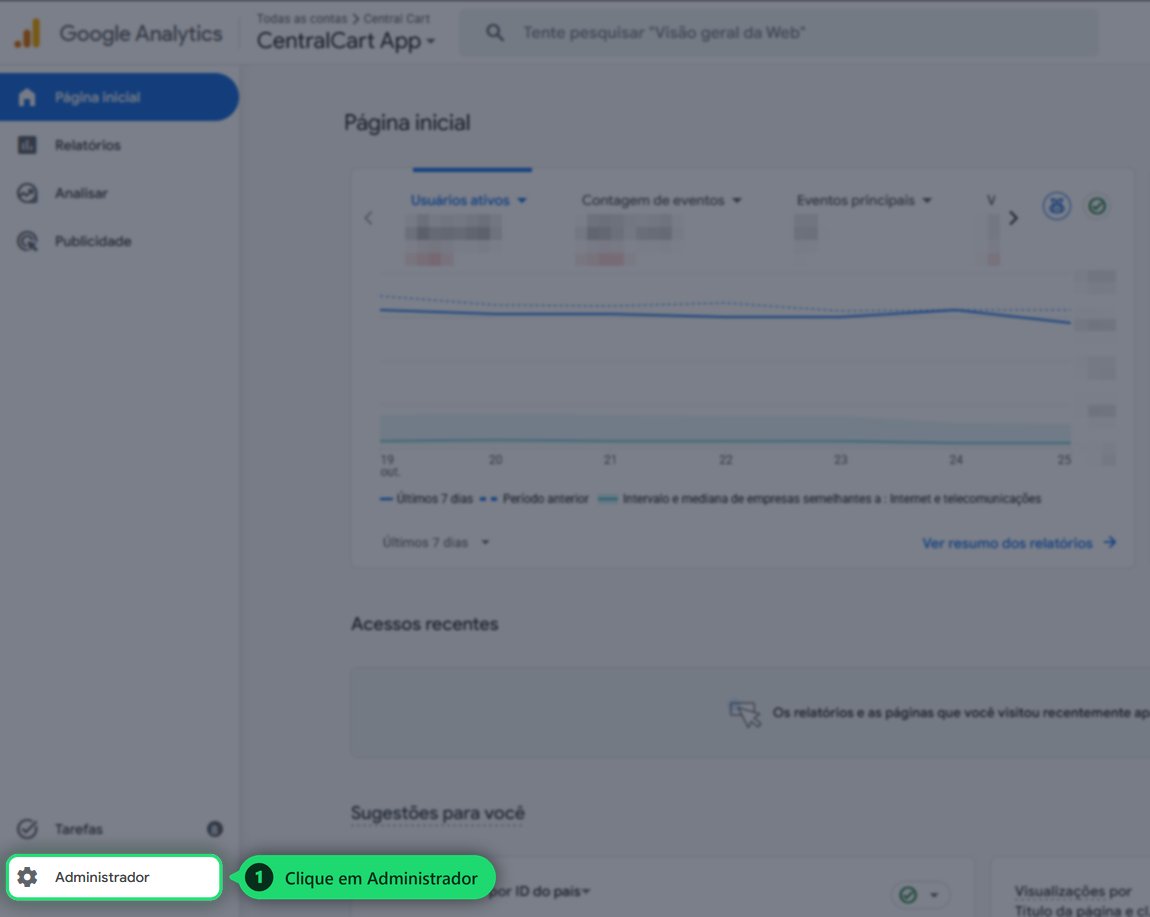Expand the Usuários ativos metric dropdown
Viewport: 1150px width, 917px height.
(x=522, y=200)
